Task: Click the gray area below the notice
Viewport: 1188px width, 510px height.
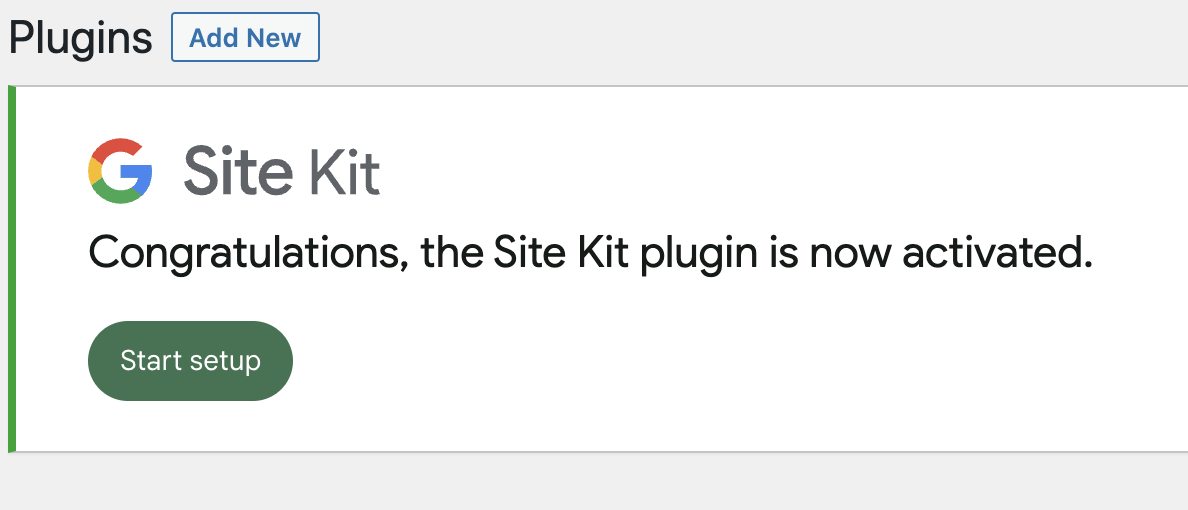Action: (x=594, y=482)
